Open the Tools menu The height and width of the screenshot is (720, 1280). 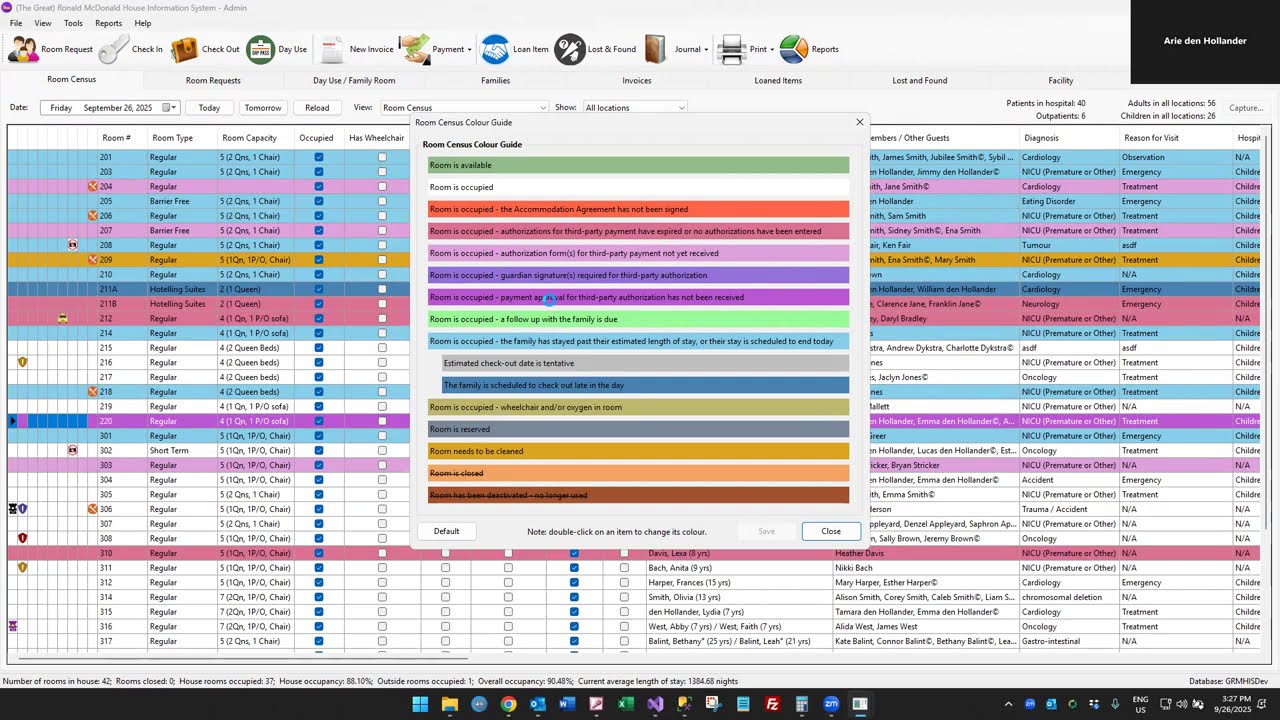coord(74,23)
